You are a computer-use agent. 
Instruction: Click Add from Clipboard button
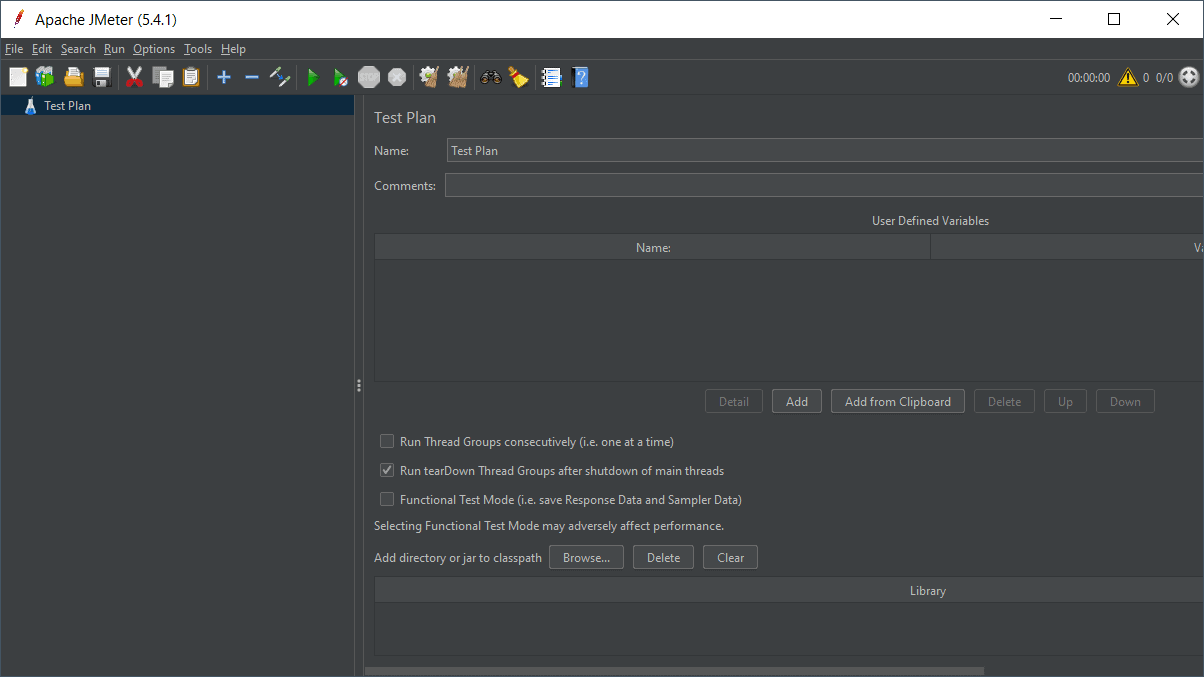coord(898,401)
